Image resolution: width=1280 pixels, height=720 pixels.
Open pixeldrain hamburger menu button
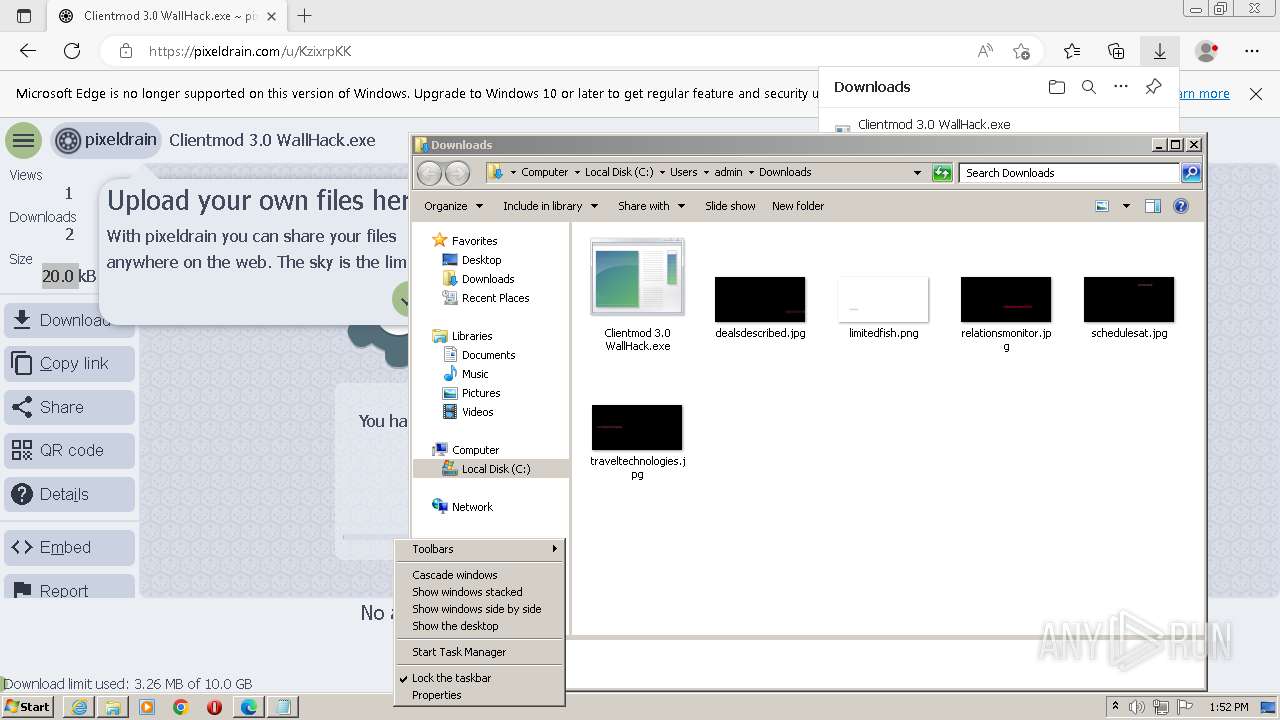coord(23,140)
